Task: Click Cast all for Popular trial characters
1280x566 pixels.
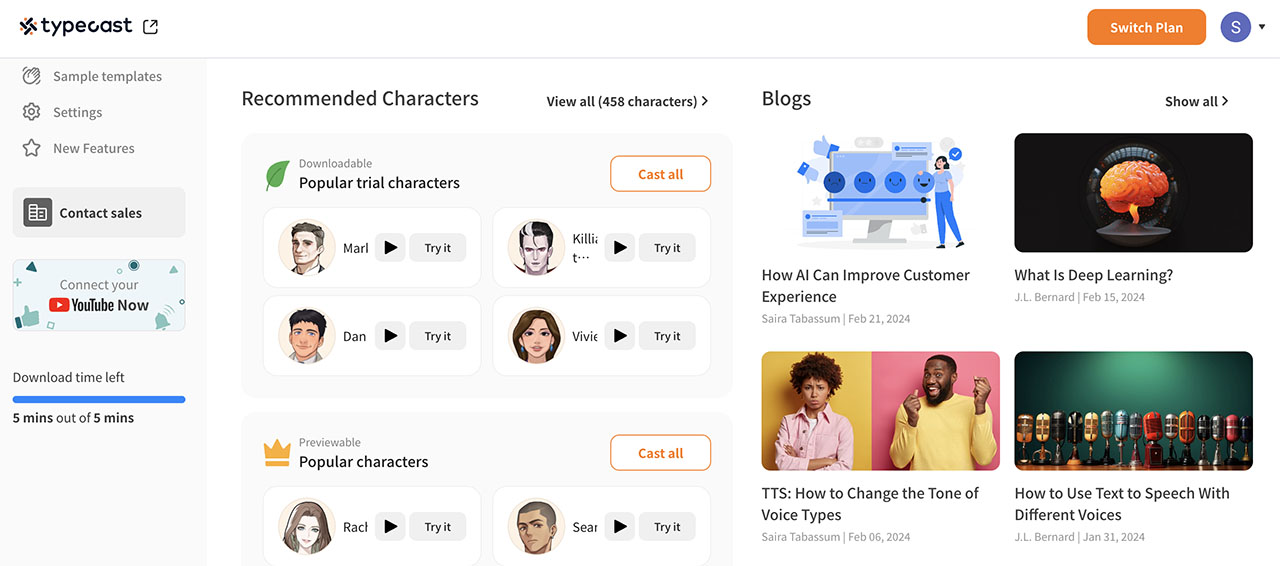Action: 660,174
